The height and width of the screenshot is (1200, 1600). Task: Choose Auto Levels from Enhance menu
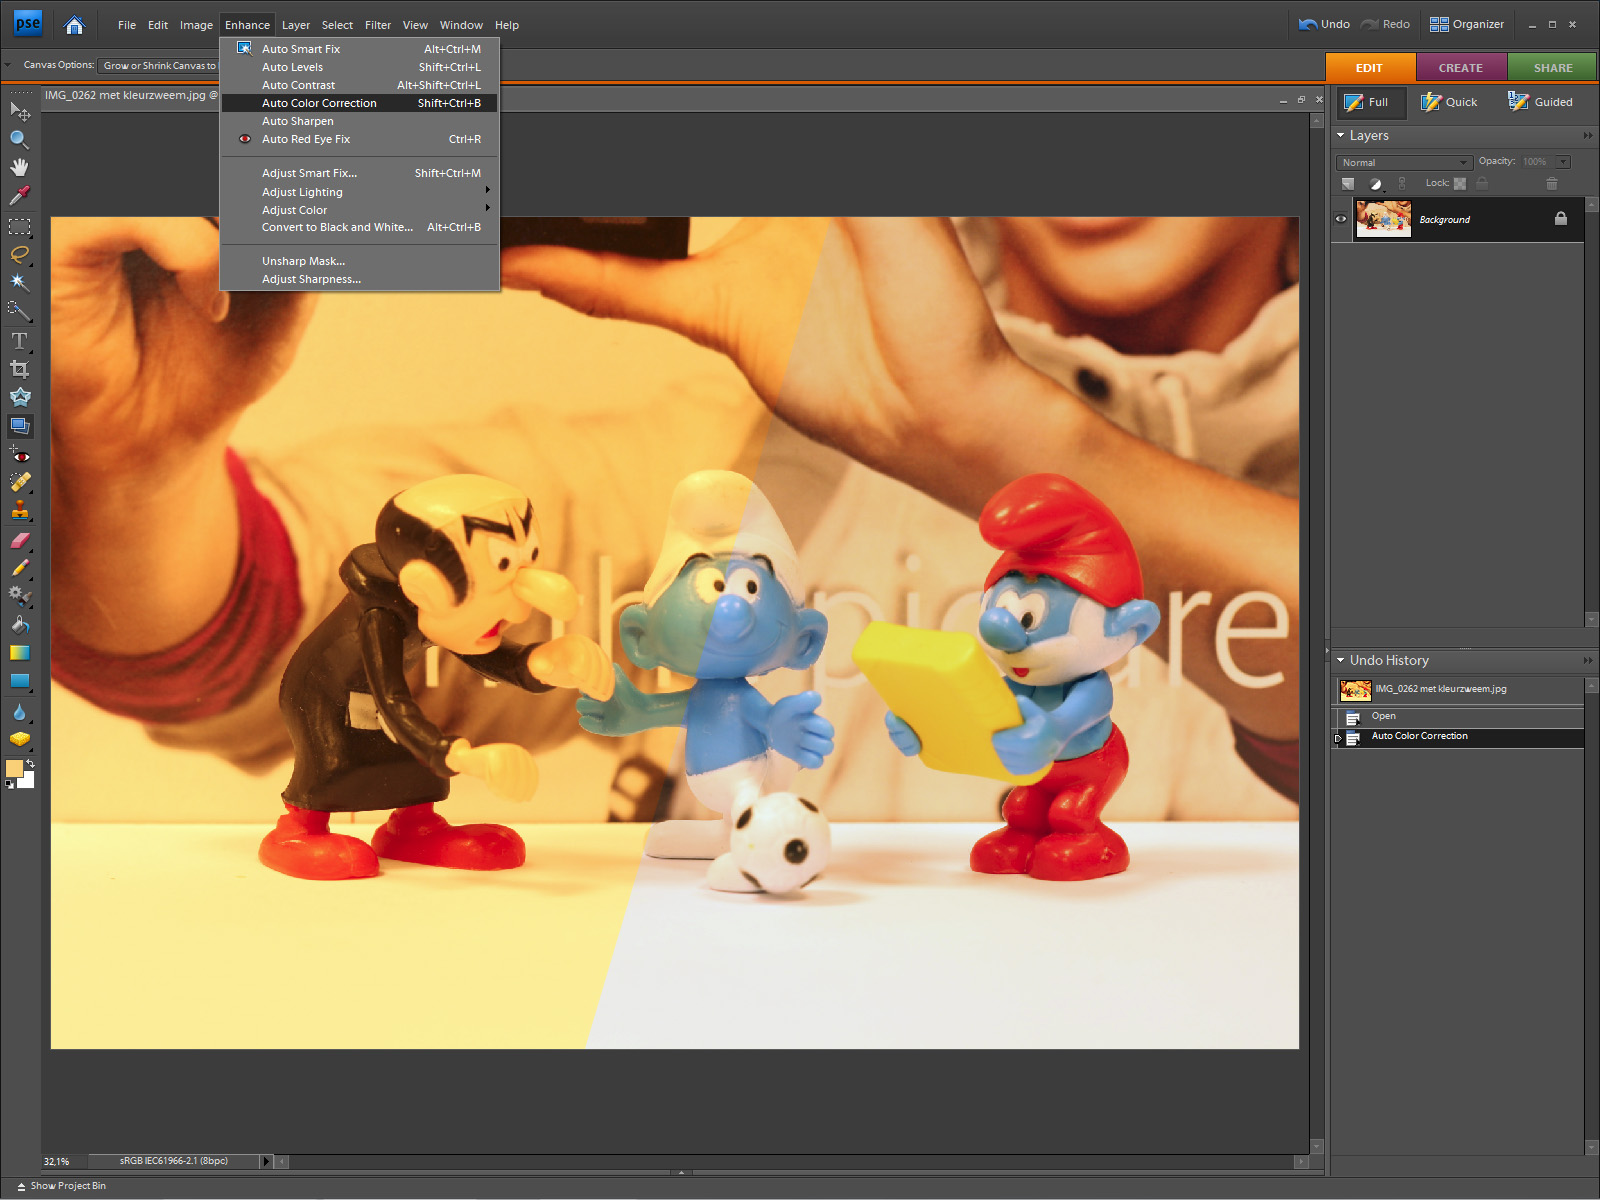click(x=360, y=67)
